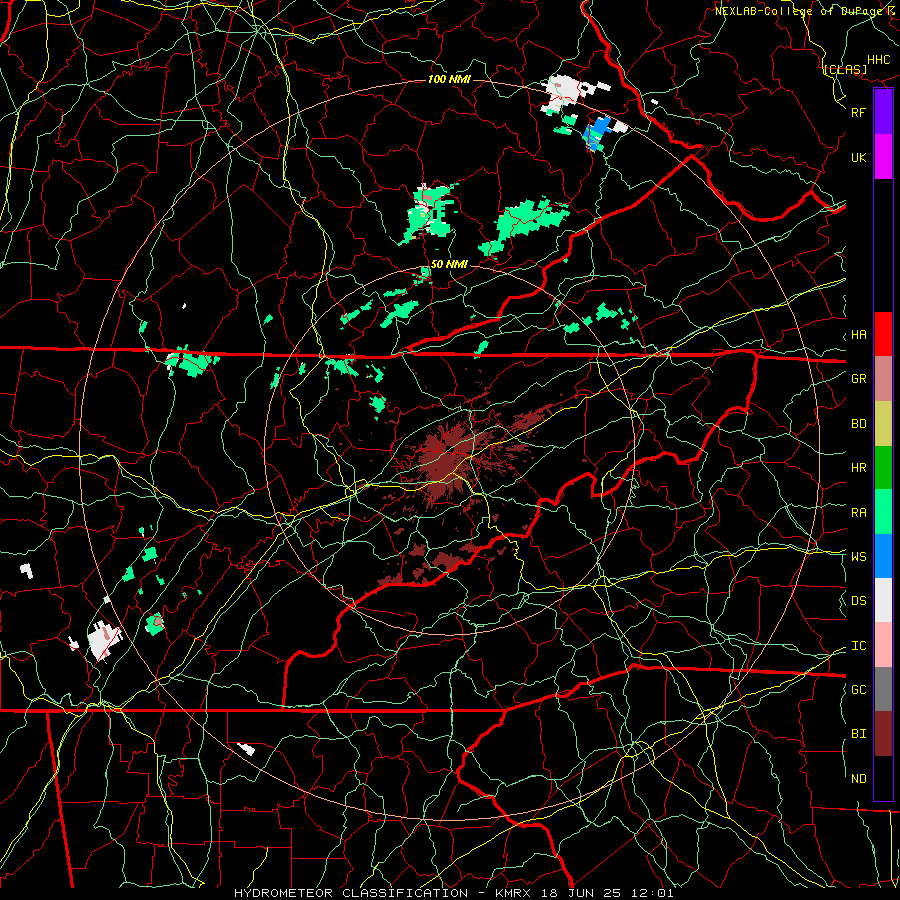This screenshot has width=900, height=900.
Task: Select the 'BI' legend label
Action: point(858,734)
